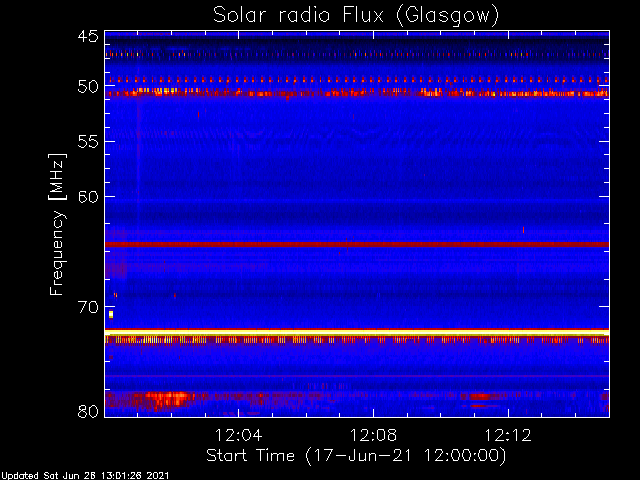This screenshot has height=480, width=640.
Task: Click the 12:08 time tick label
Action: (373, 435)
